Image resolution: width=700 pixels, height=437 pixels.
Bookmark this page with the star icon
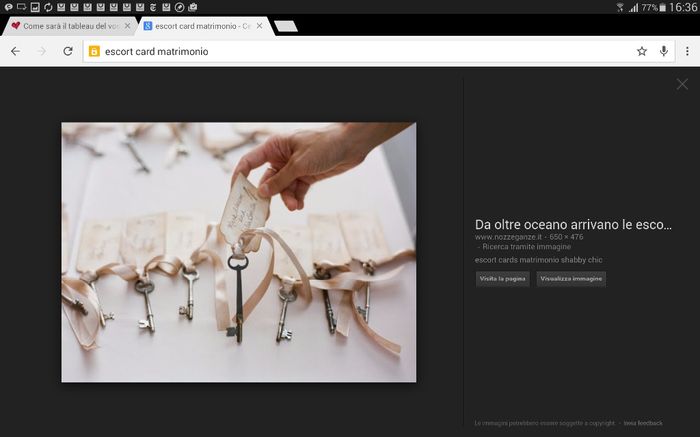tap(642, 51)
